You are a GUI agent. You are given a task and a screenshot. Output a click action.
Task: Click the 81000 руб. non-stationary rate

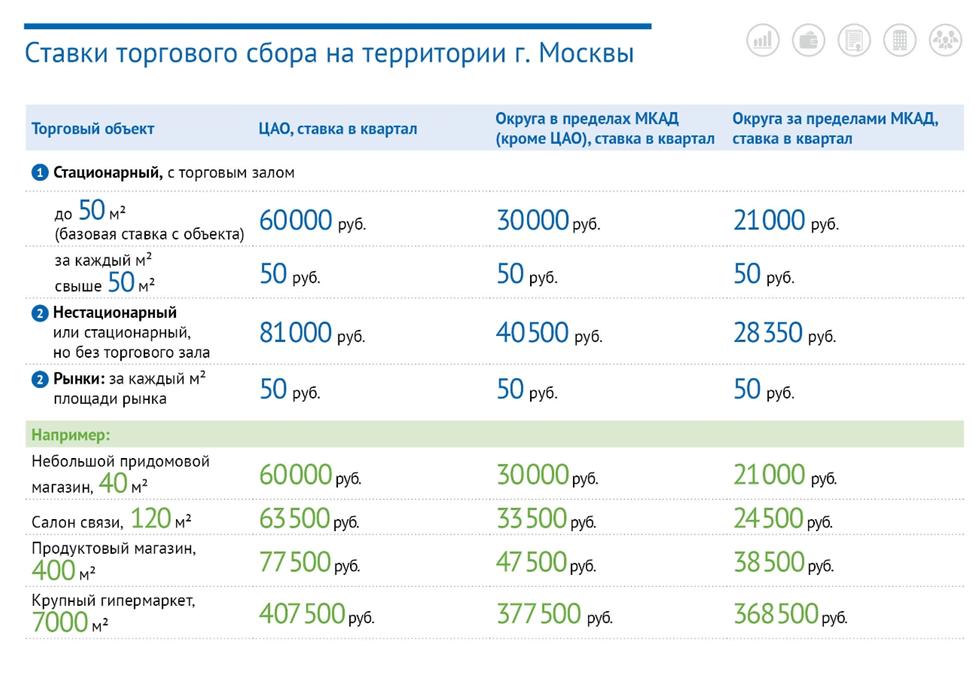pos(312,333)
